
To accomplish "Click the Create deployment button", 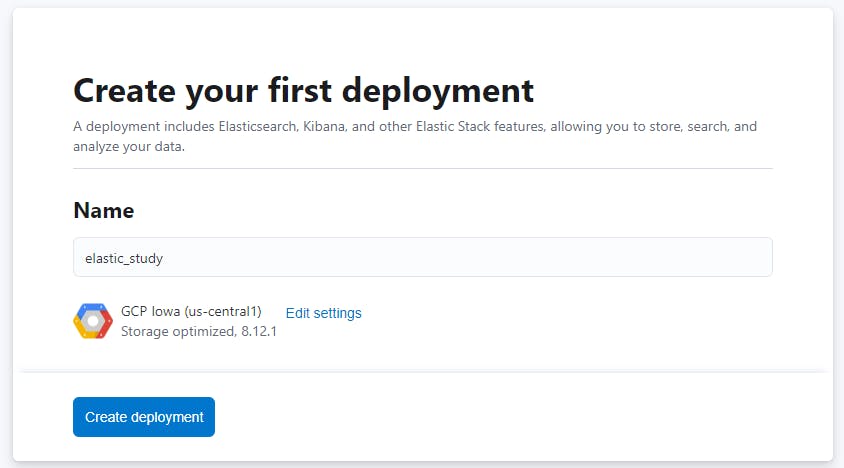I will (144, 417).
